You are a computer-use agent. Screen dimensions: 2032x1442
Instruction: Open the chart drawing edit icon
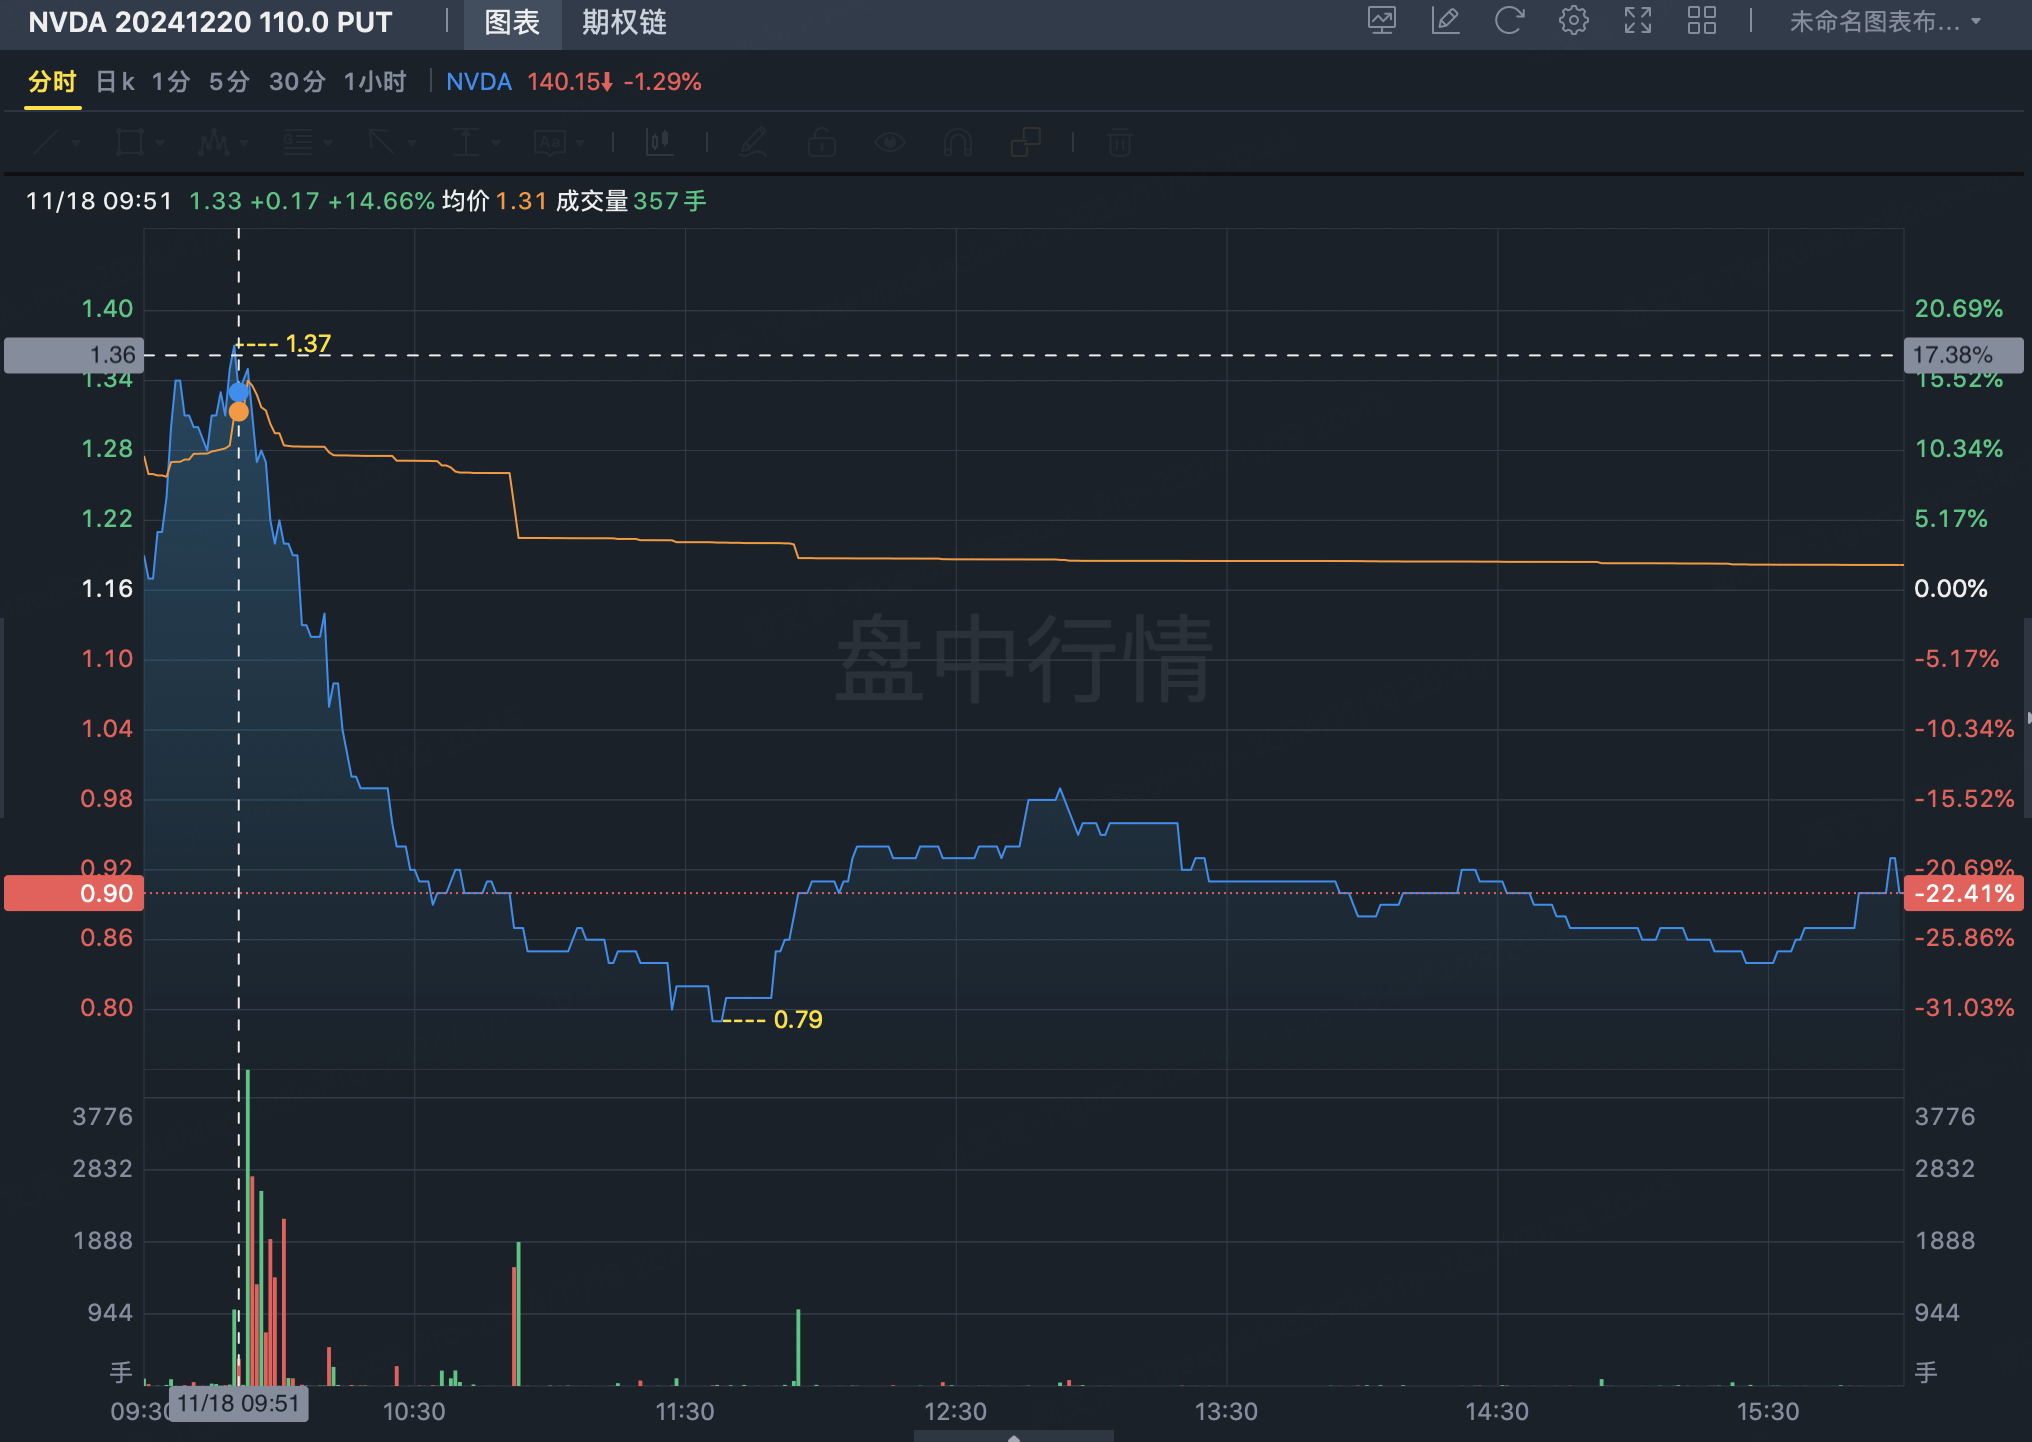point(1445,21)
